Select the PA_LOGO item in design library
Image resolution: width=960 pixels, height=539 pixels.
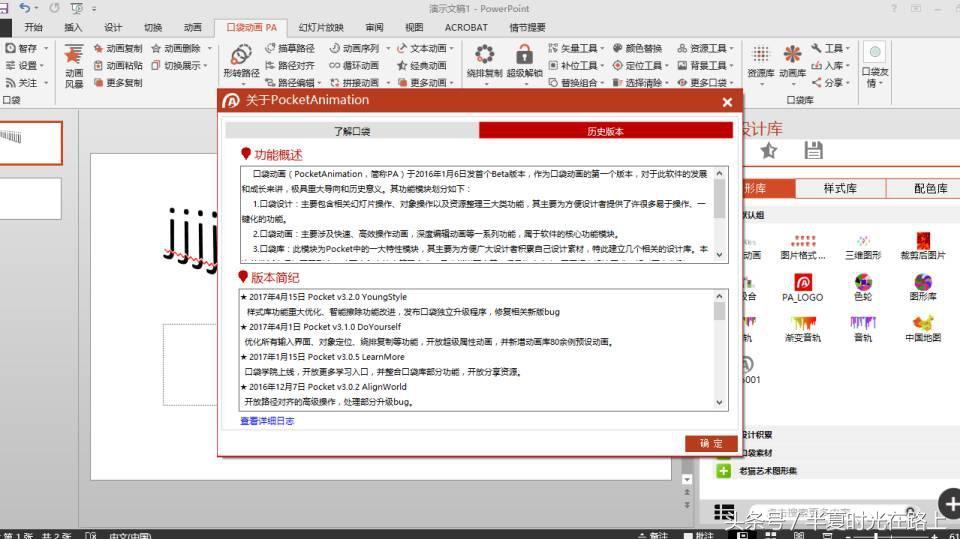coord(802,287)
